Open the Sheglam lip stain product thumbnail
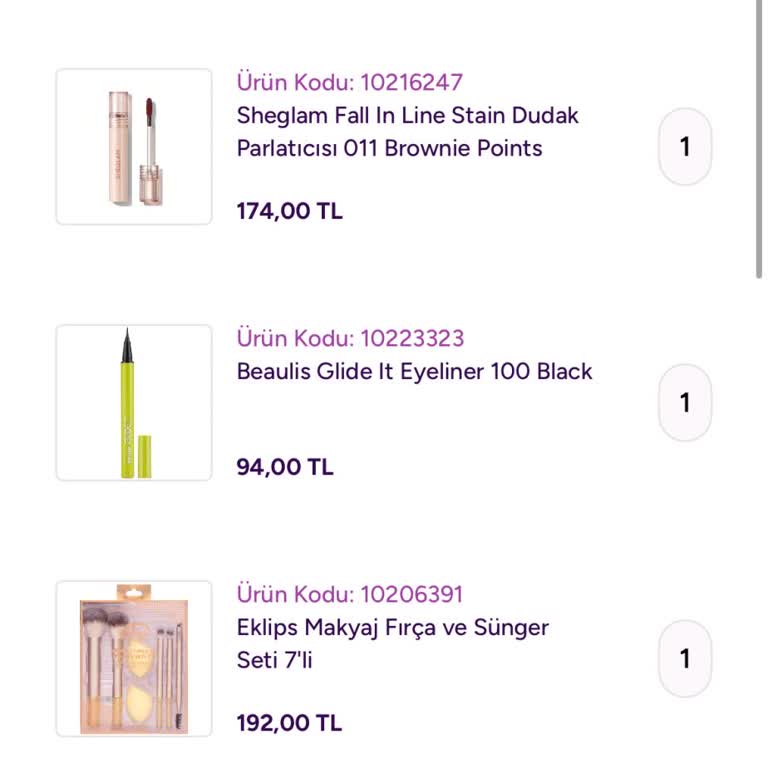This screenshot has width=768, height=768. [134, 146]
